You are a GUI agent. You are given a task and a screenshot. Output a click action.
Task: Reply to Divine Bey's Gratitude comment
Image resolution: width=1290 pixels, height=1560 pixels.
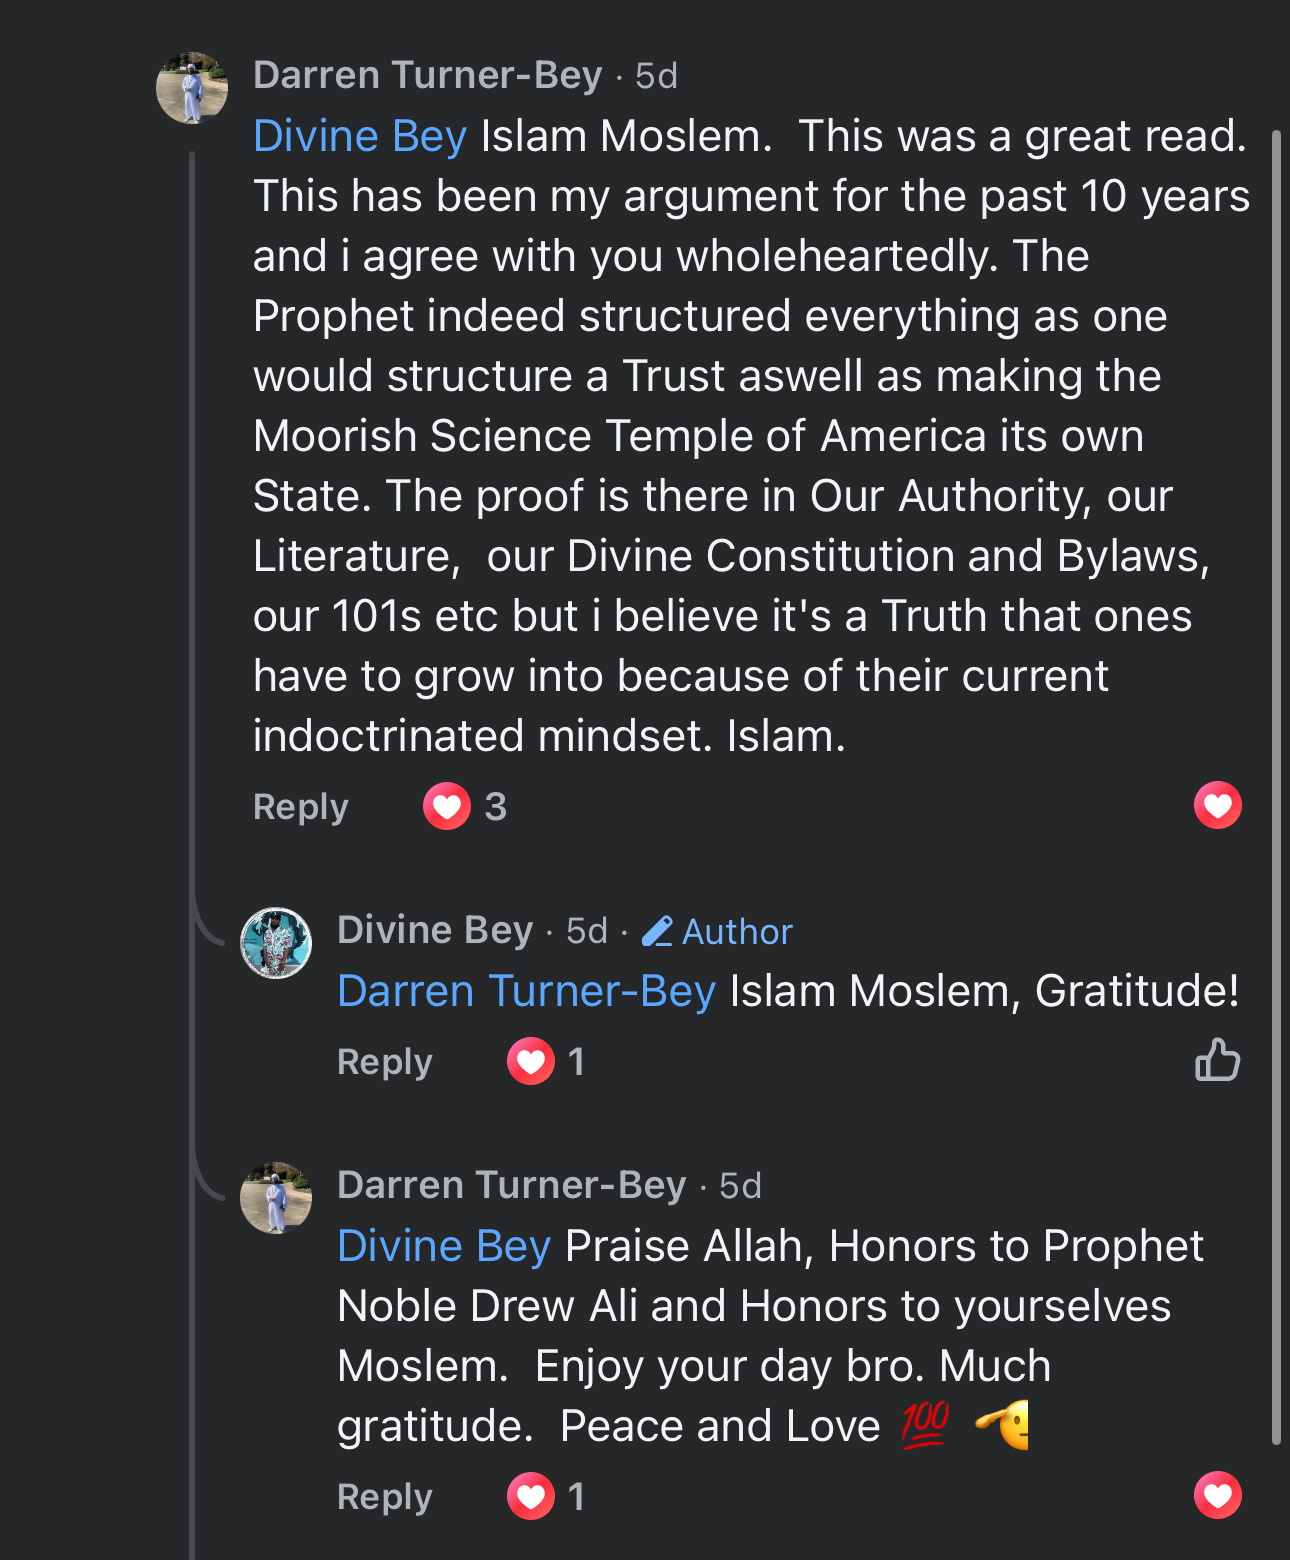(384, 1062)
